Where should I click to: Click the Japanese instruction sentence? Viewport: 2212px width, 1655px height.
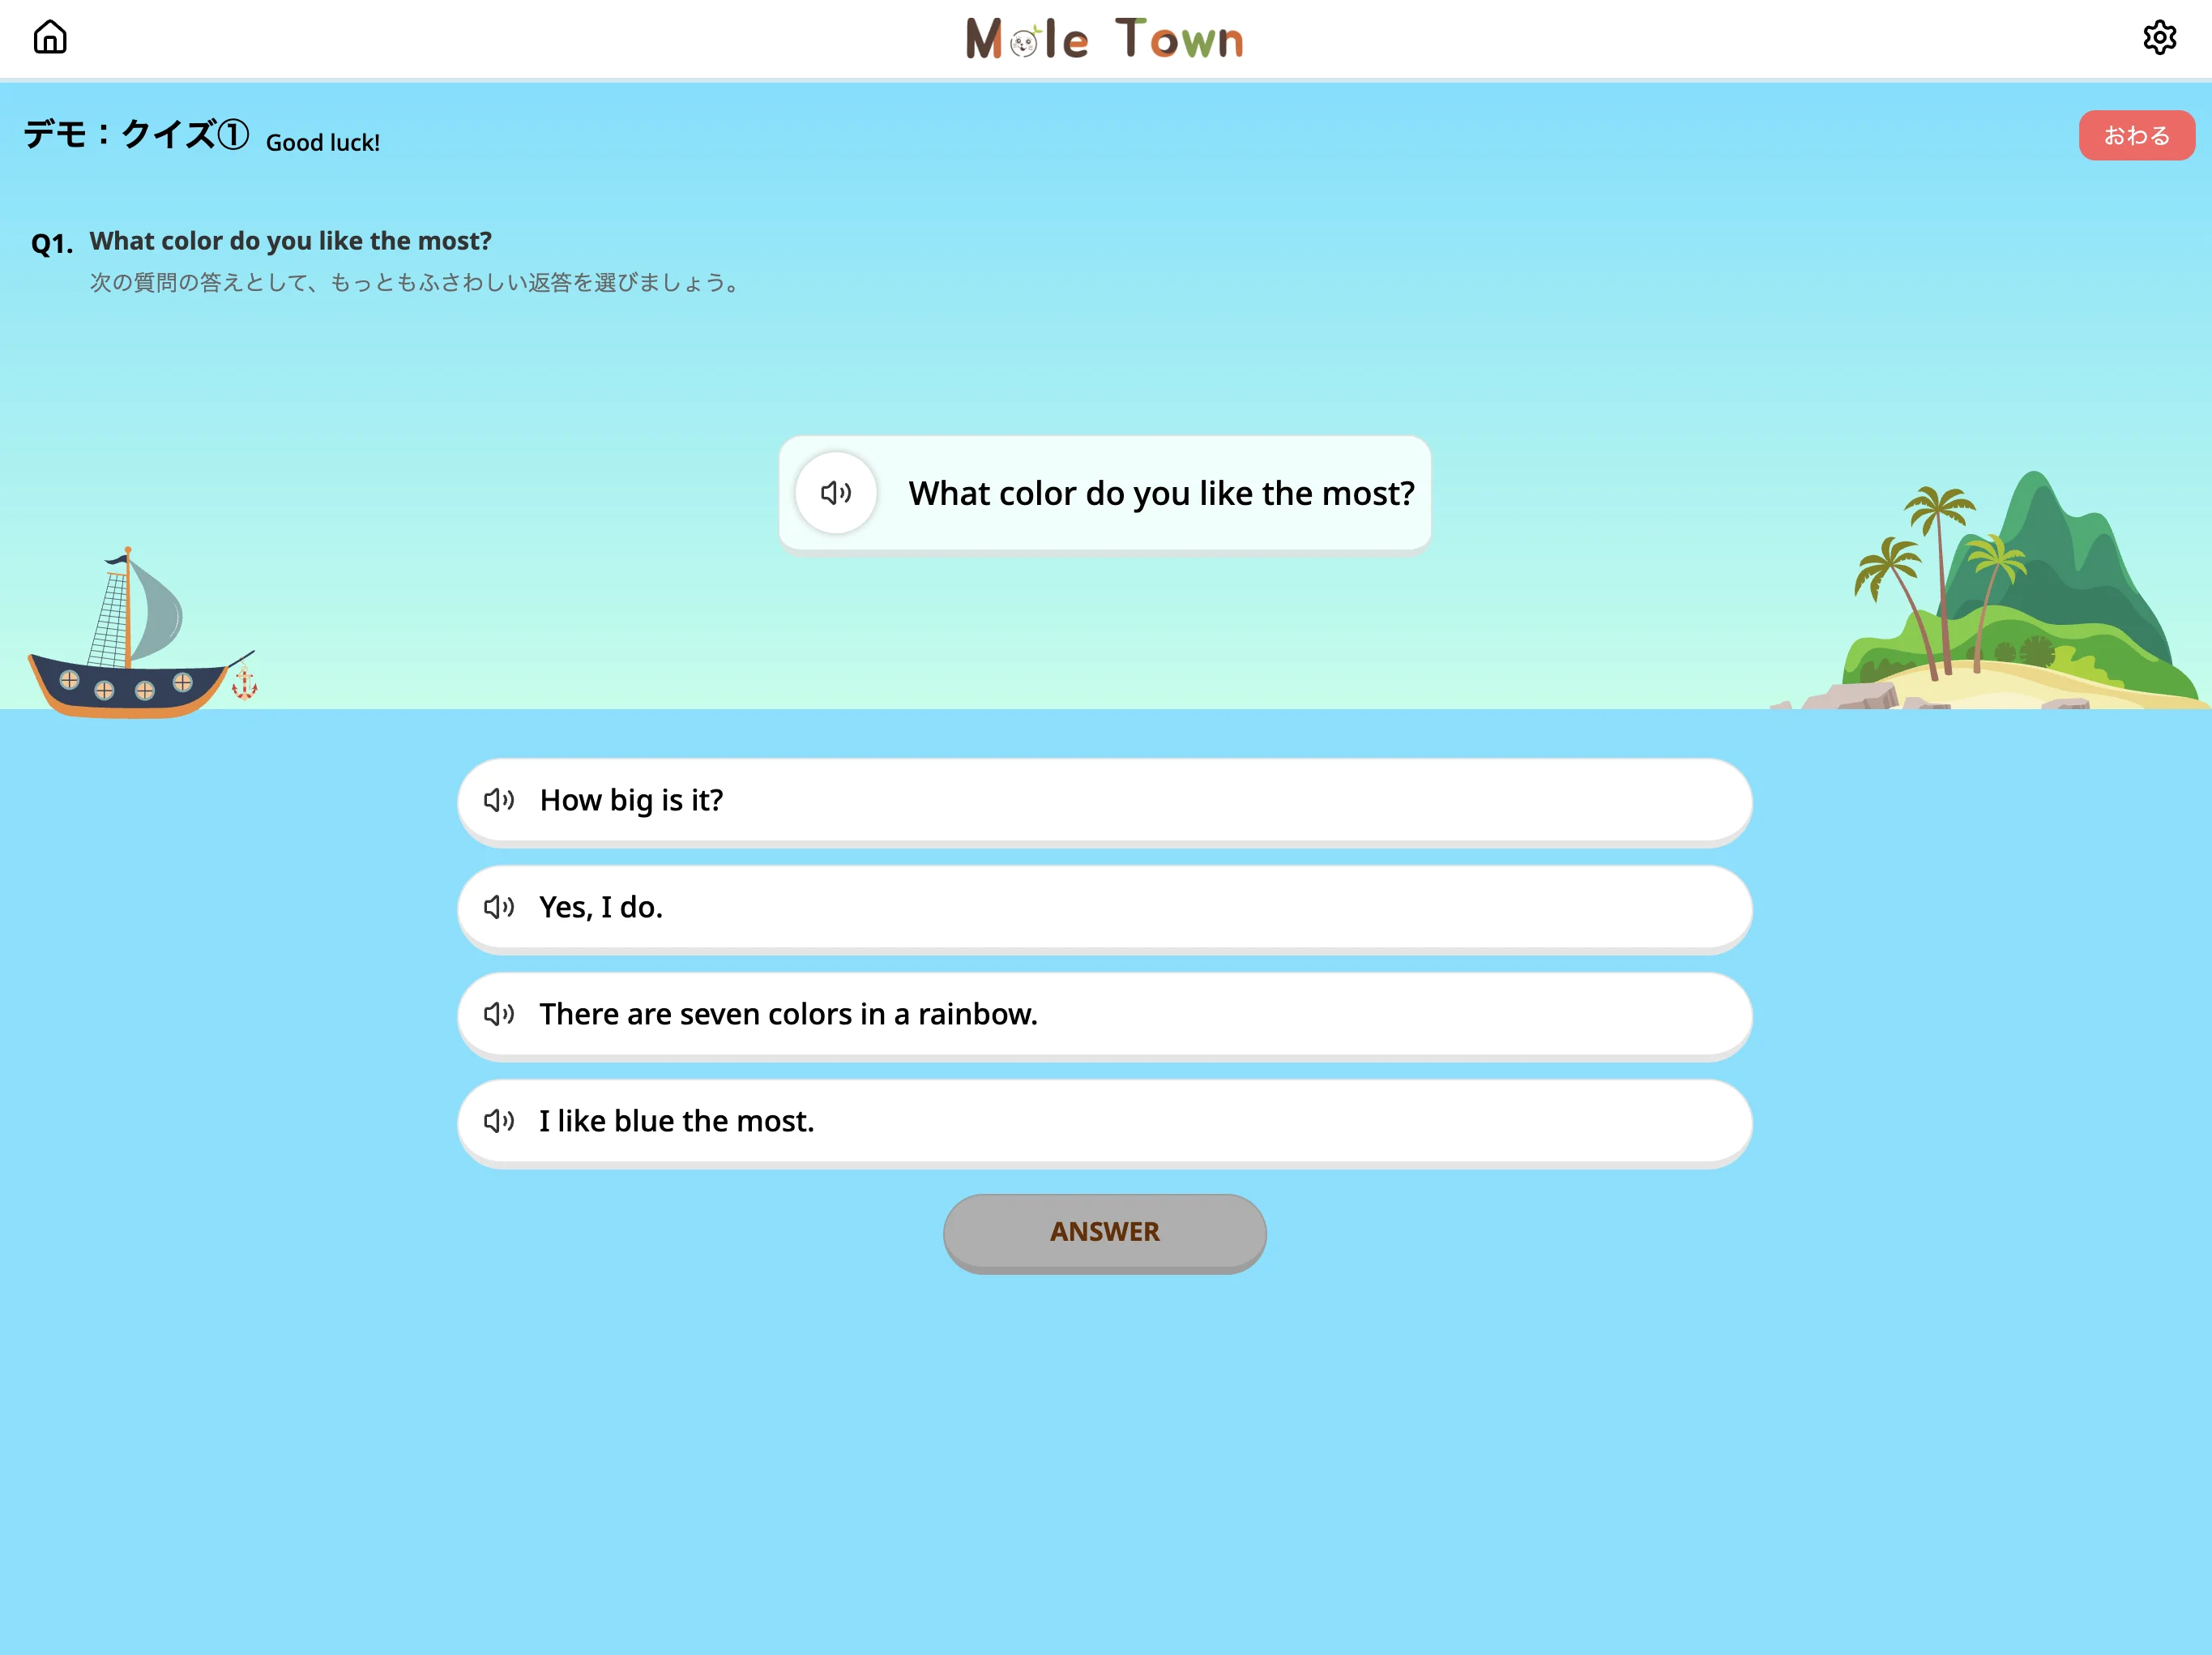[415, 283]
